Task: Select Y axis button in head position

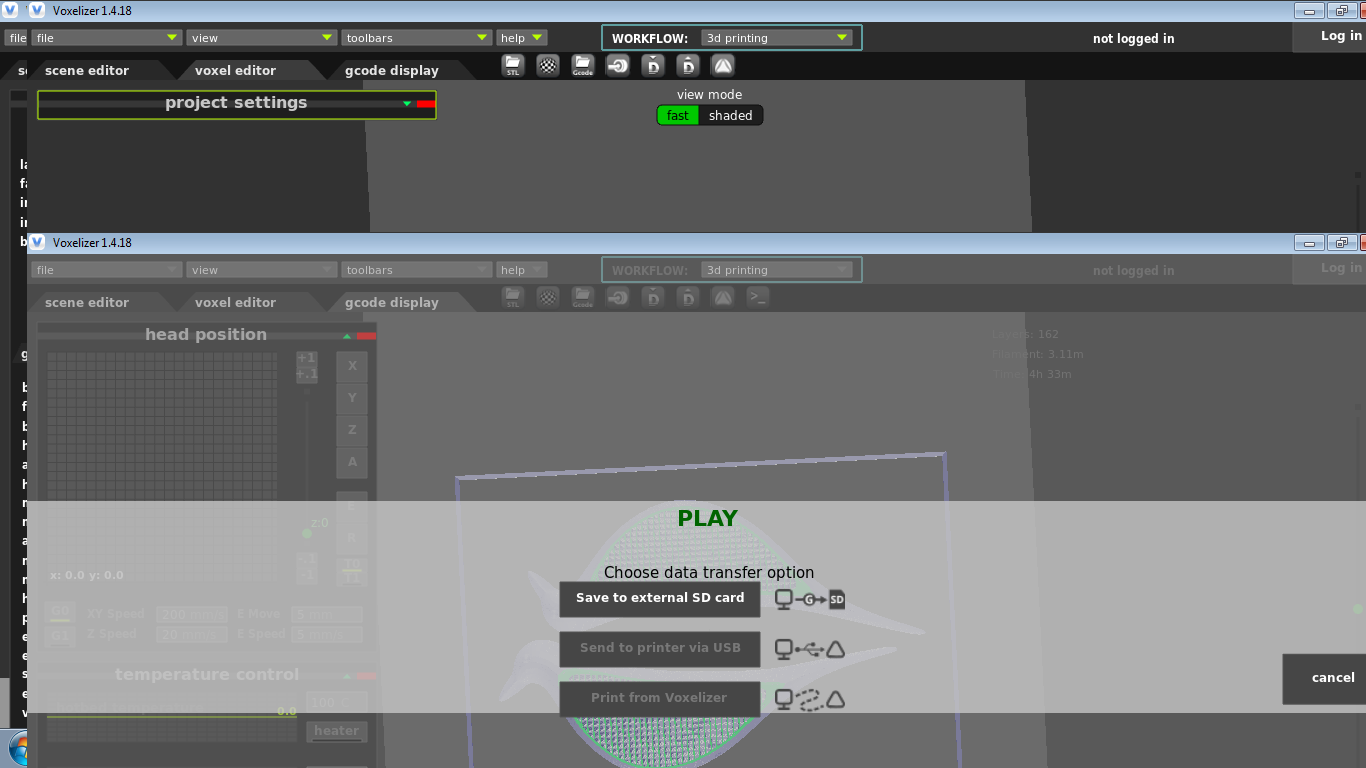Action: [352, 398]
